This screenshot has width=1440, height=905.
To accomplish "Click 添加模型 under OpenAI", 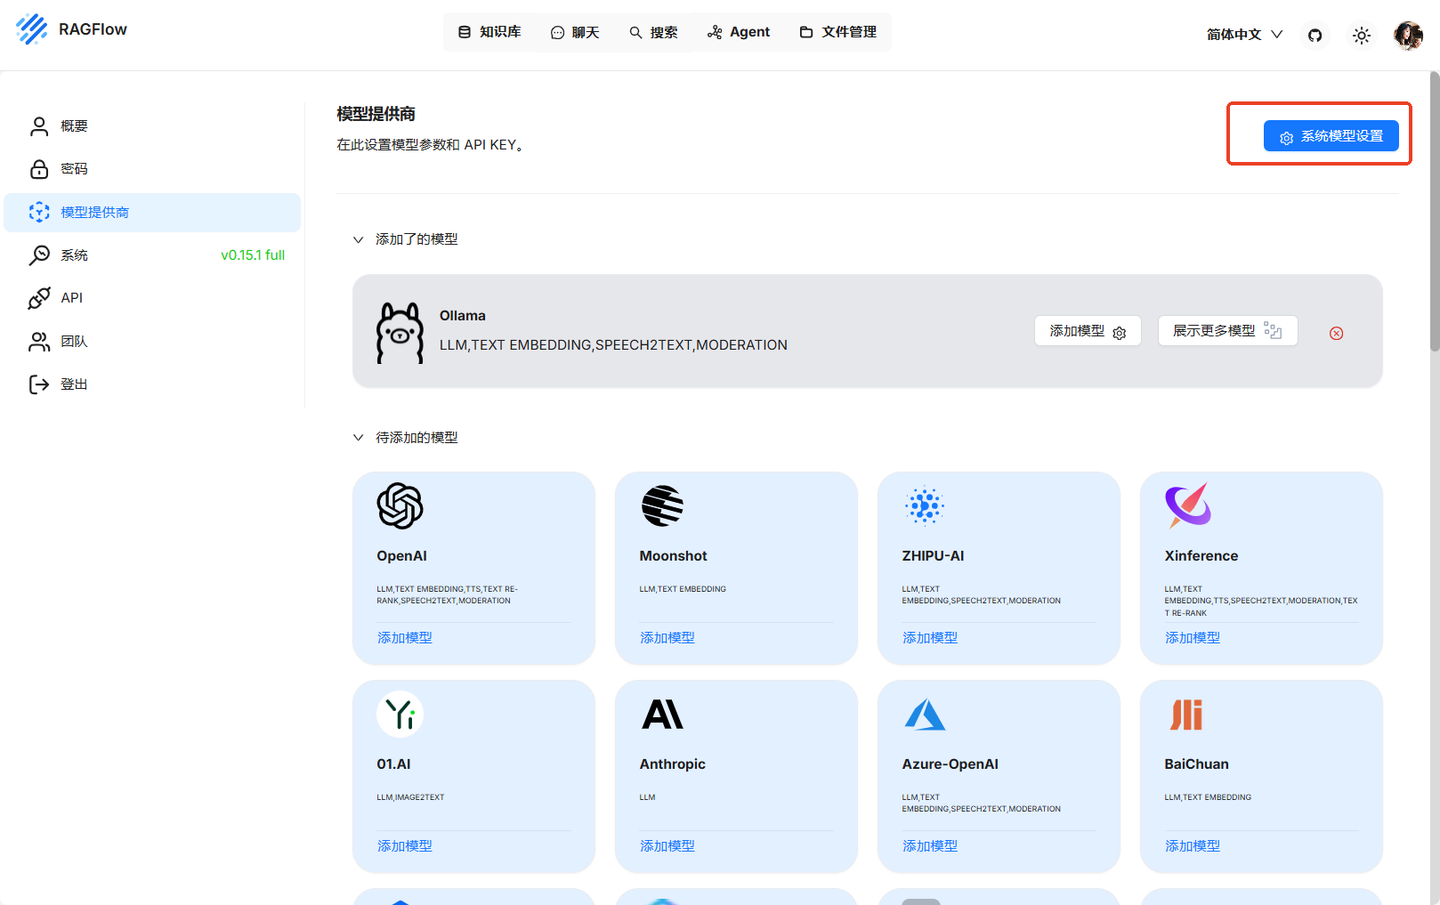I will (405, 638).
